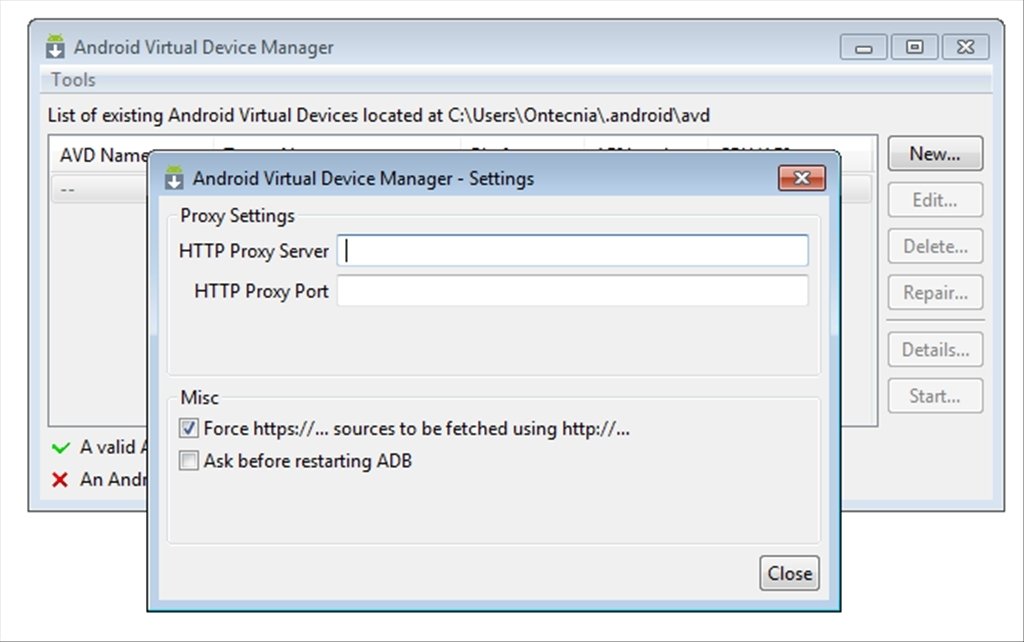
Task: Open the Tools menu
Action: pos(73,80)
